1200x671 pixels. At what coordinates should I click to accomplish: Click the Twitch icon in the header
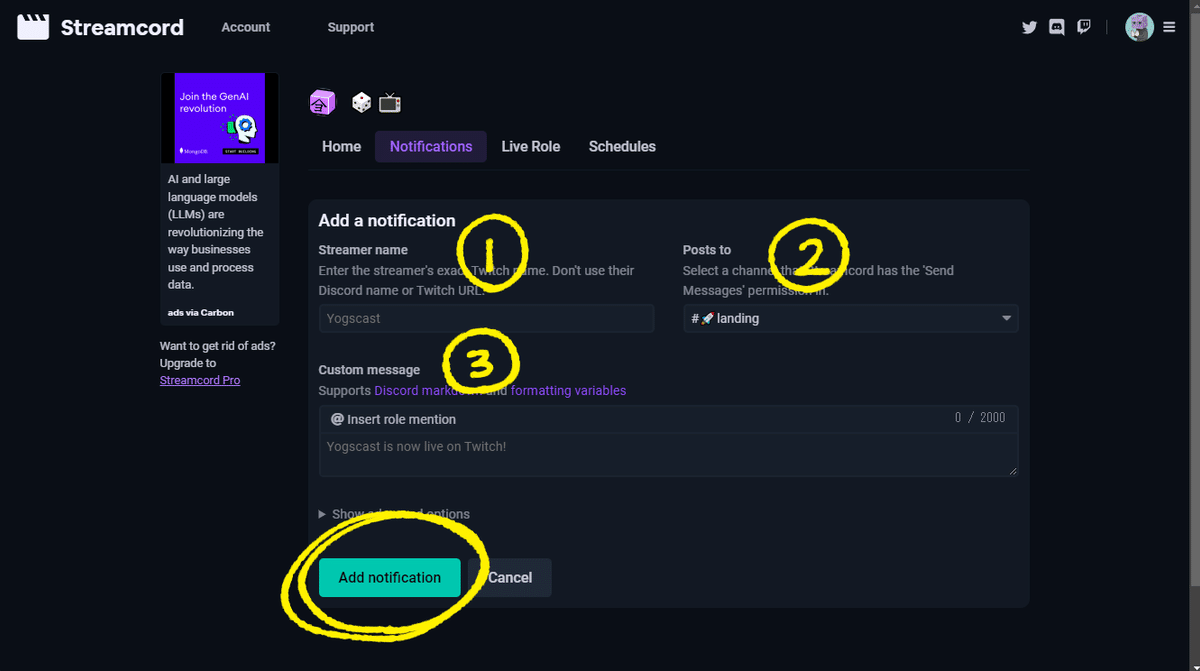point(1083,27)
